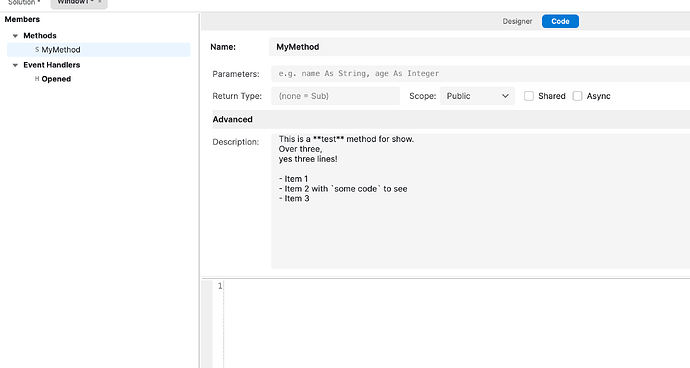690x368 pixels.
Task: Open the Solution tab
Action: click(23, 2)
